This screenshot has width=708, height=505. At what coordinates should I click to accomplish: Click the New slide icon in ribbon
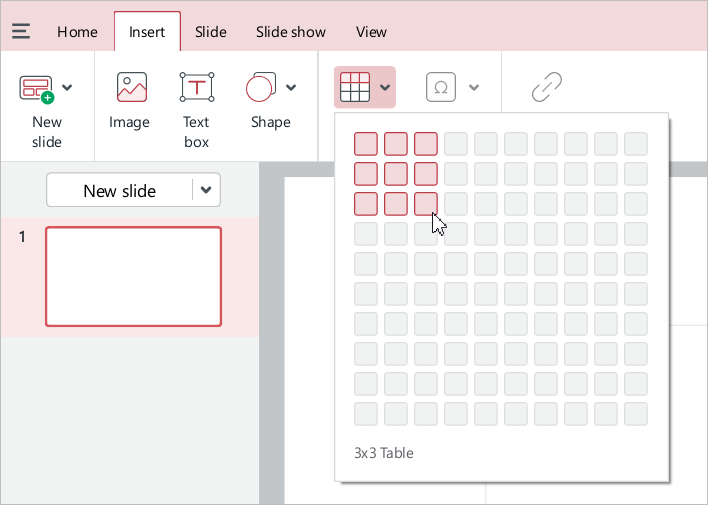point(36,88)
